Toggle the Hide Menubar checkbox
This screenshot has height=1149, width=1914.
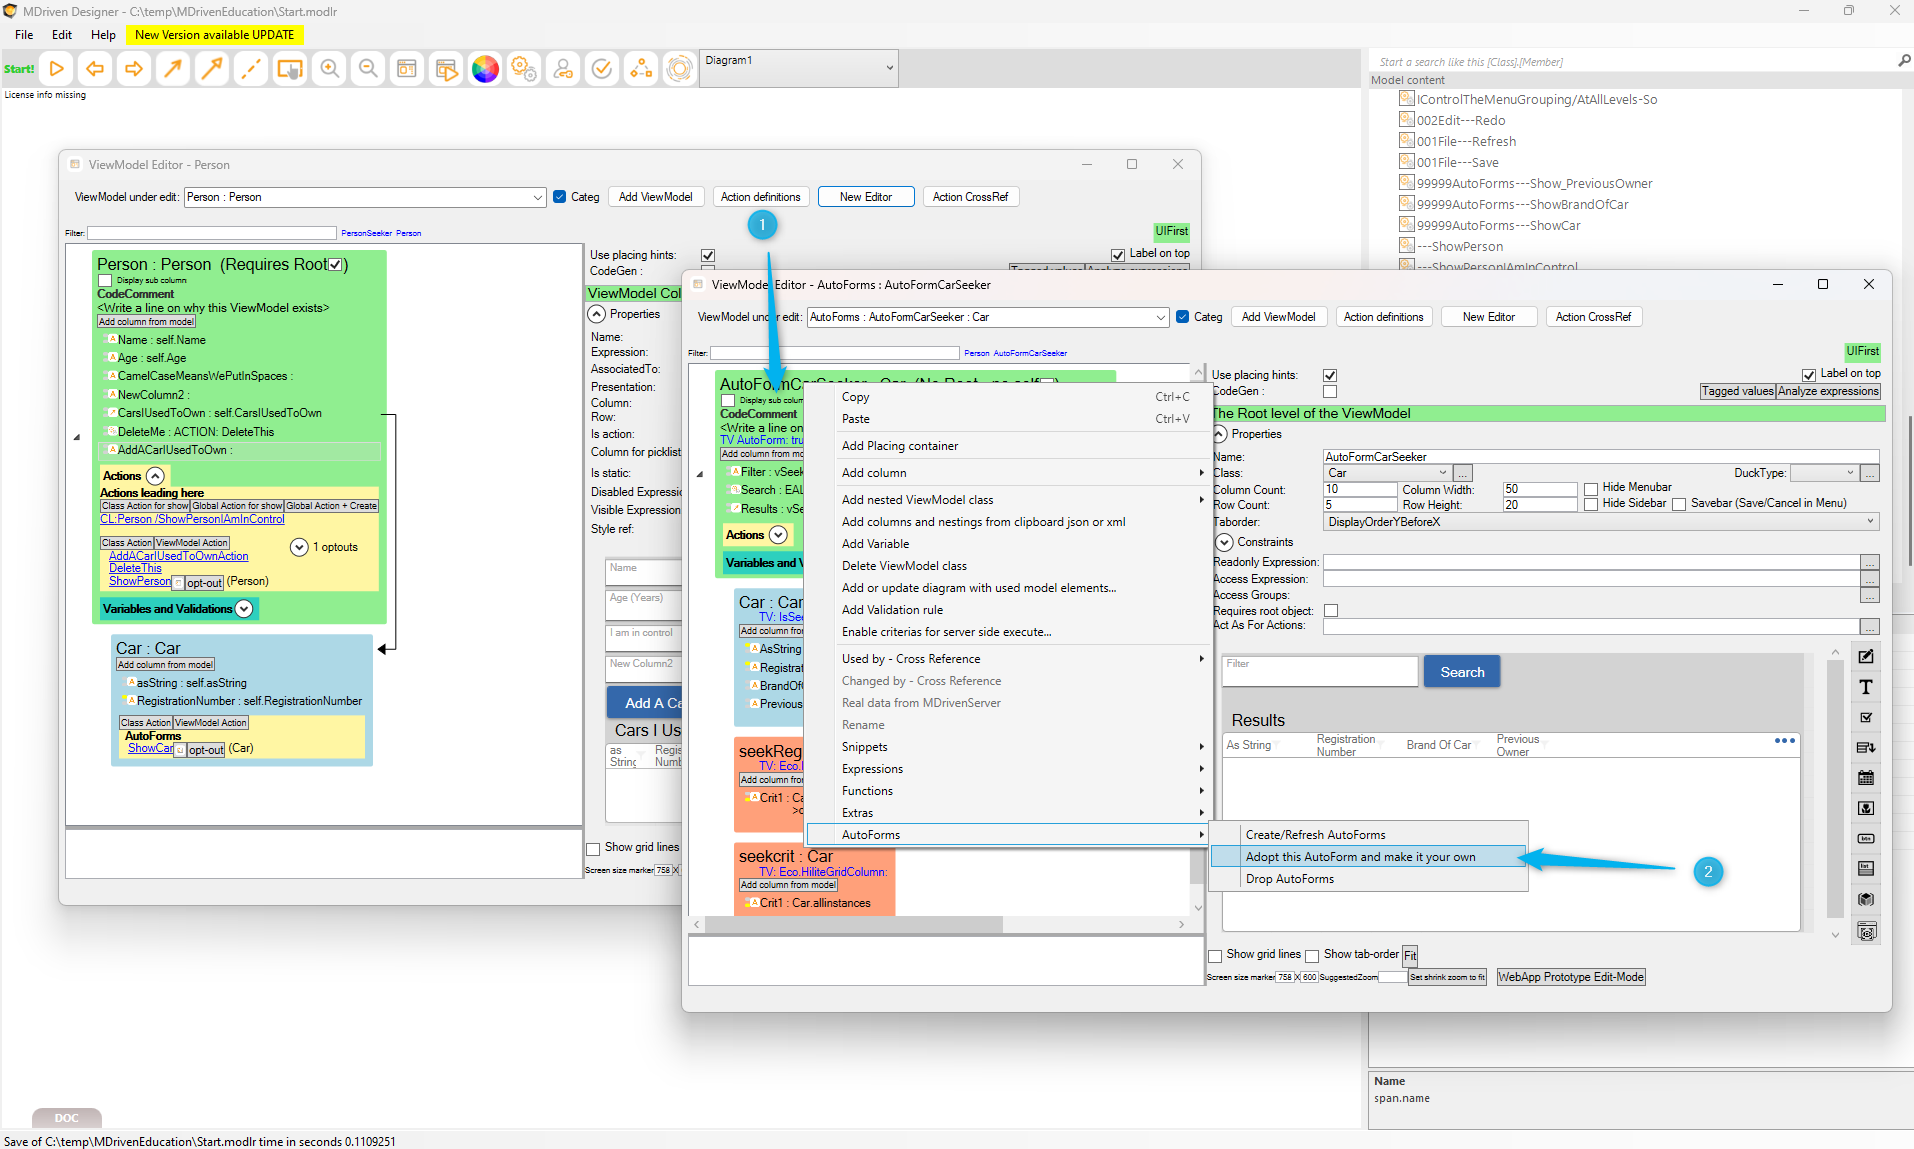pyautogui.click(x=1591, y=489)
